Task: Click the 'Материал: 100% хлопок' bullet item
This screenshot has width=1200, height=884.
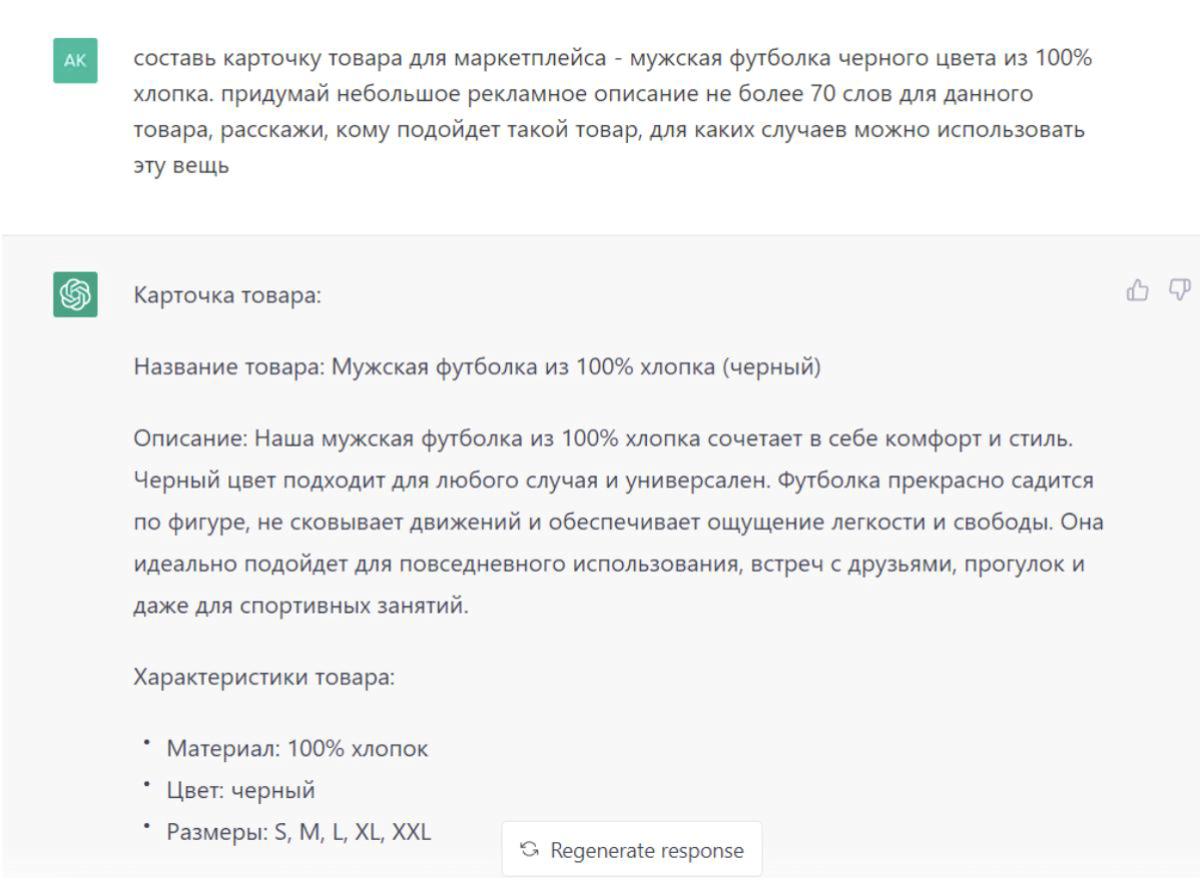Action: pyautogui.click(x=297, y=748)
